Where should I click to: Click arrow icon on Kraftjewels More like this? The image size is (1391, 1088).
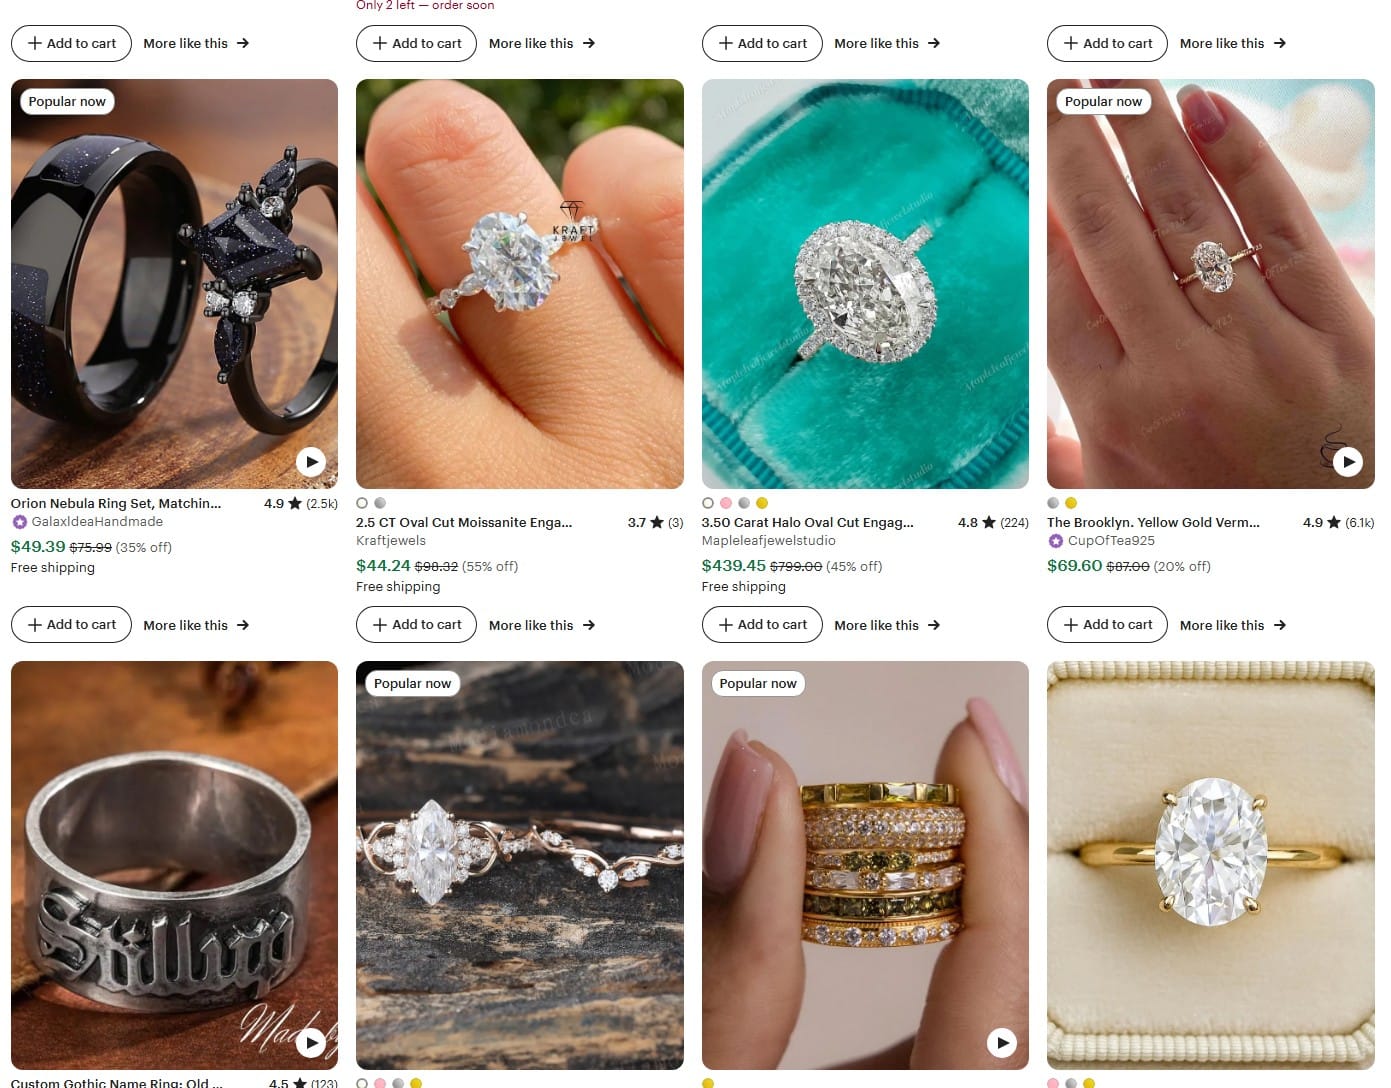589,624
